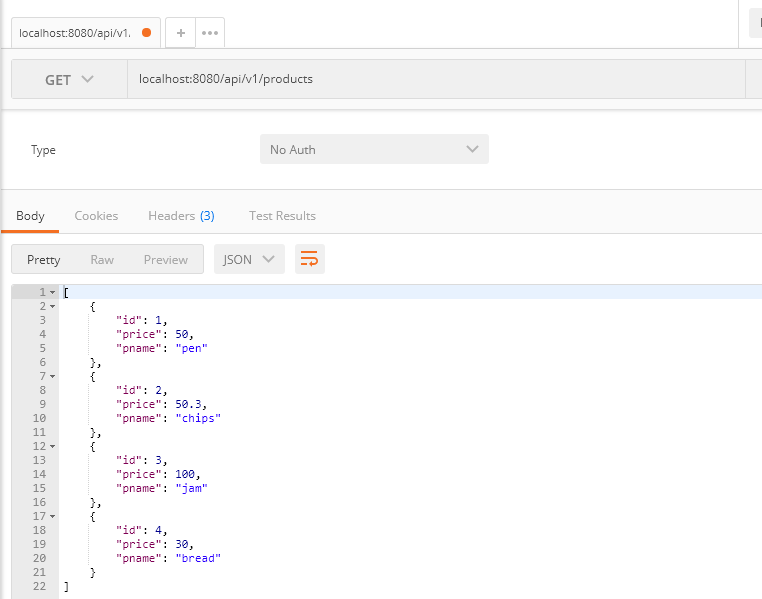Open the No Auth type dropdown
The image size is (762, 599).
tap(374, 149)
